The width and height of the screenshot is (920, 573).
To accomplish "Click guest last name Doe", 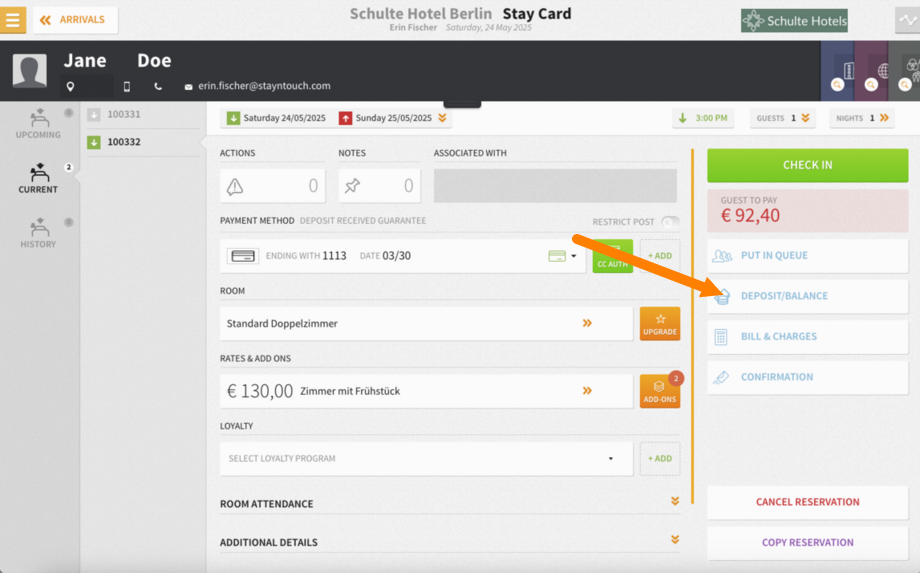I will click(154, 60).
